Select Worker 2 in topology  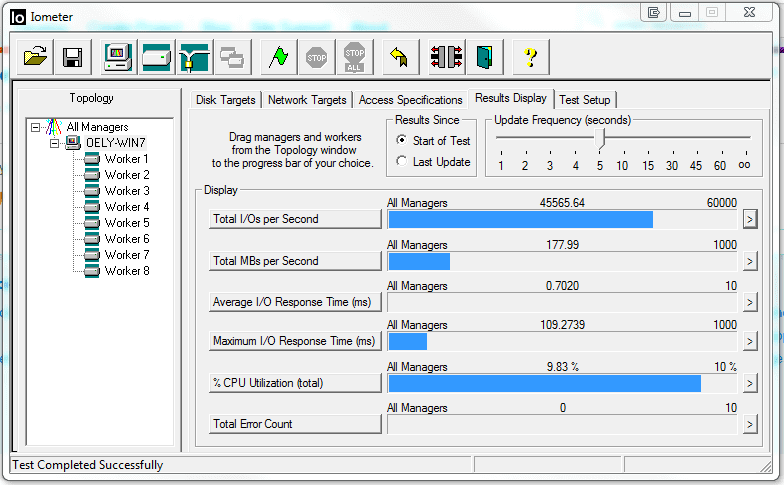(x=126, y=175)
